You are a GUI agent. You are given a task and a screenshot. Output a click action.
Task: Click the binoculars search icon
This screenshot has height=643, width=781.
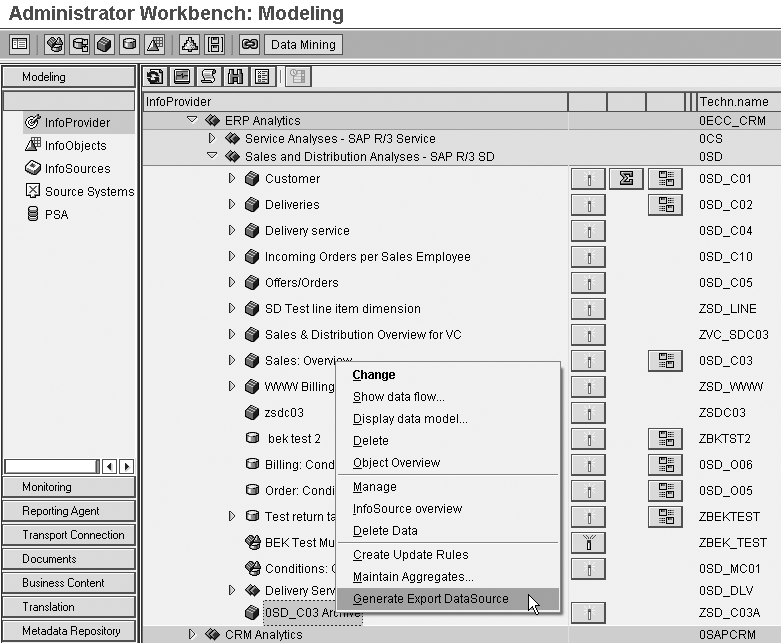(x=235, y=76)
